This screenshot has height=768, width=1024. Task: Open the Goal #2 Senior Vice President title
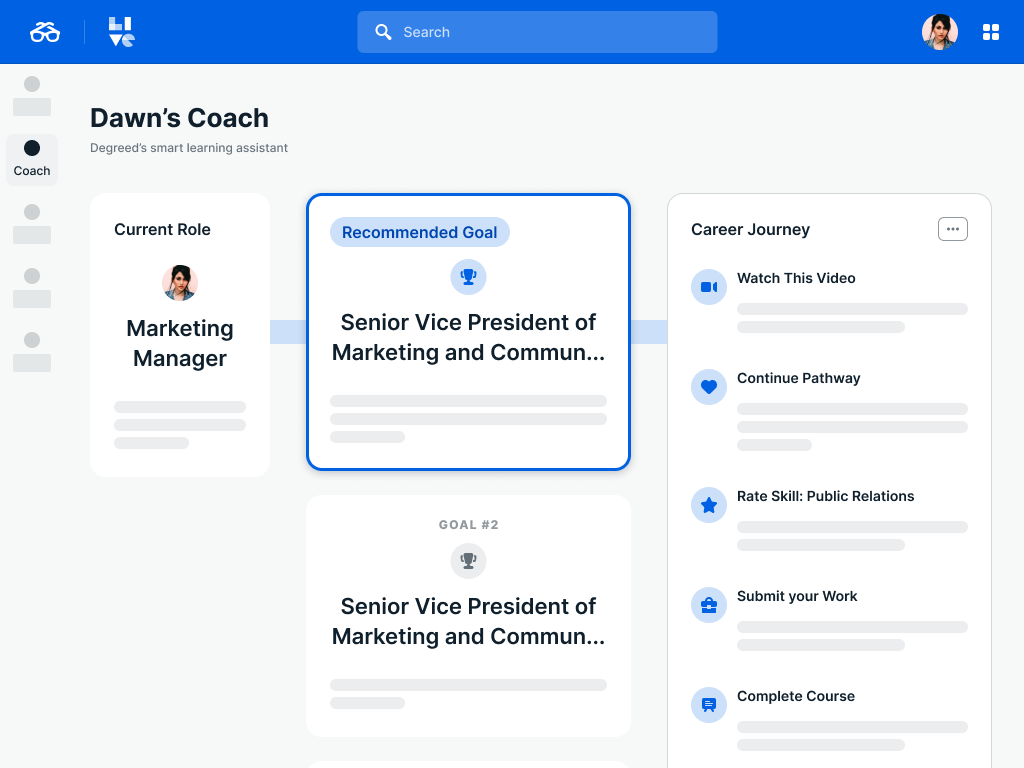(x=468, y=621)
